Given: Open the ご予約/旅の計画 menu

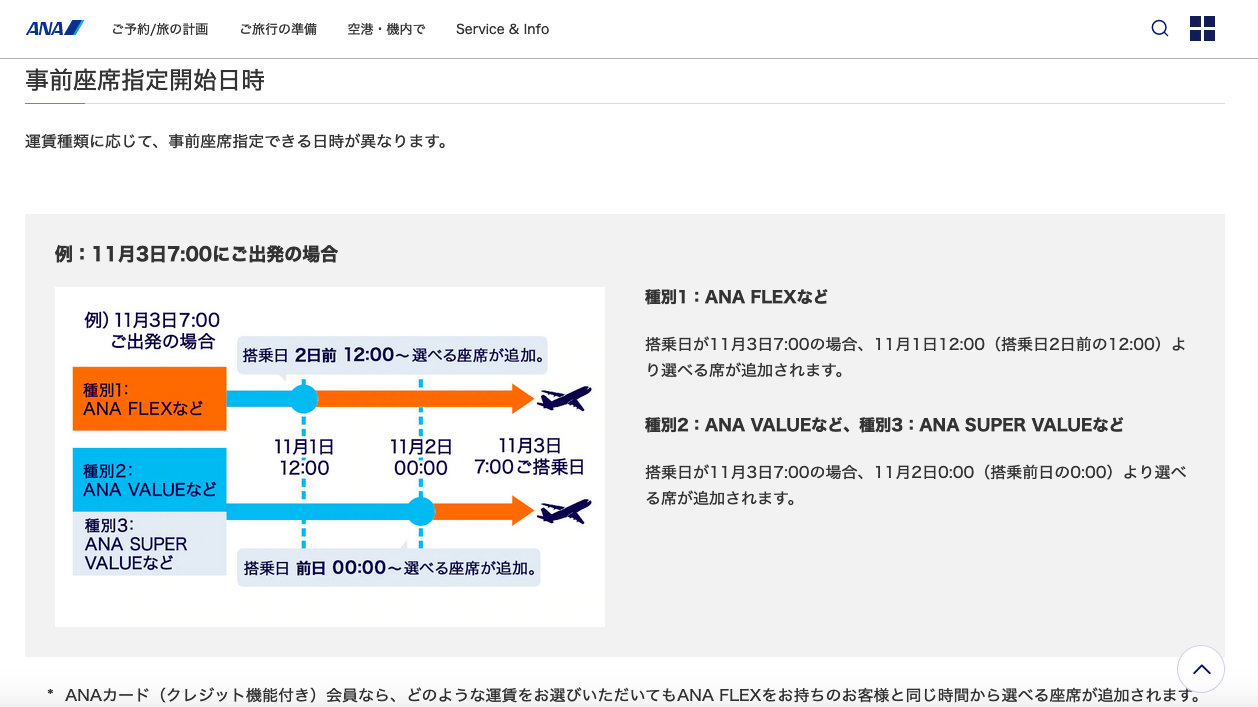Looking at the screenshot, I should point(160,29).
